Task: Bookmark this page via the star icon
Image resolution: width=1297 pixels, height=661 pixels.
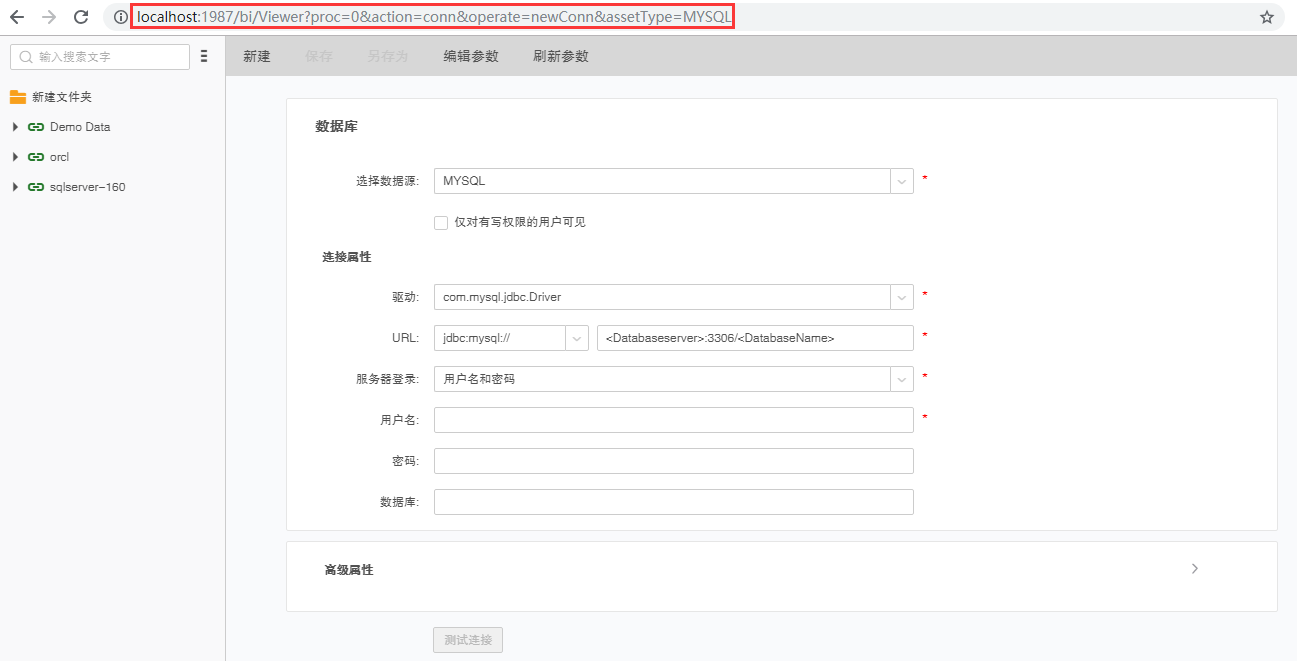Action: [x=1266, y=16]
